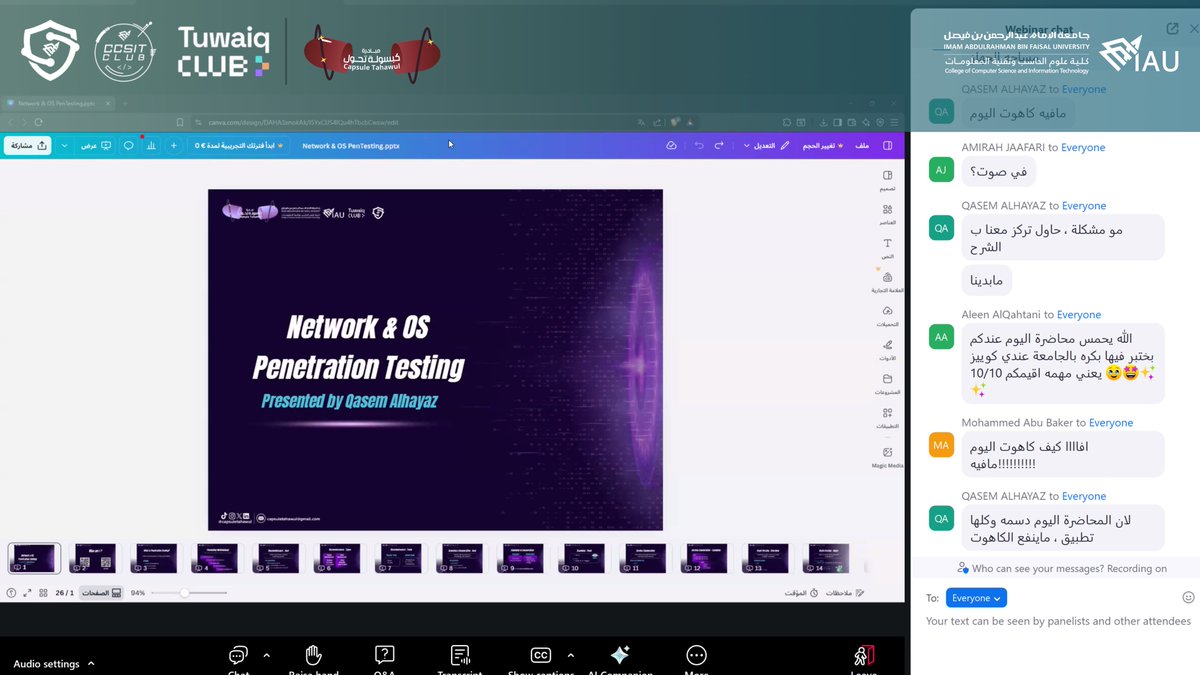Open Zoom Chat from the meeting toolbar
Screen dimensions: 1200x675
point(238,660)
